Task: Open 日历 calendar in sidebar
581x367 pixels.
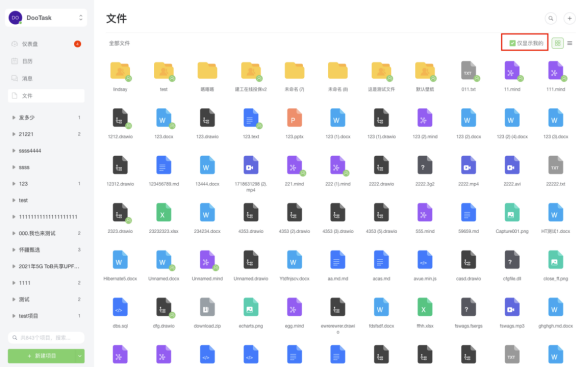Action: 46,61
